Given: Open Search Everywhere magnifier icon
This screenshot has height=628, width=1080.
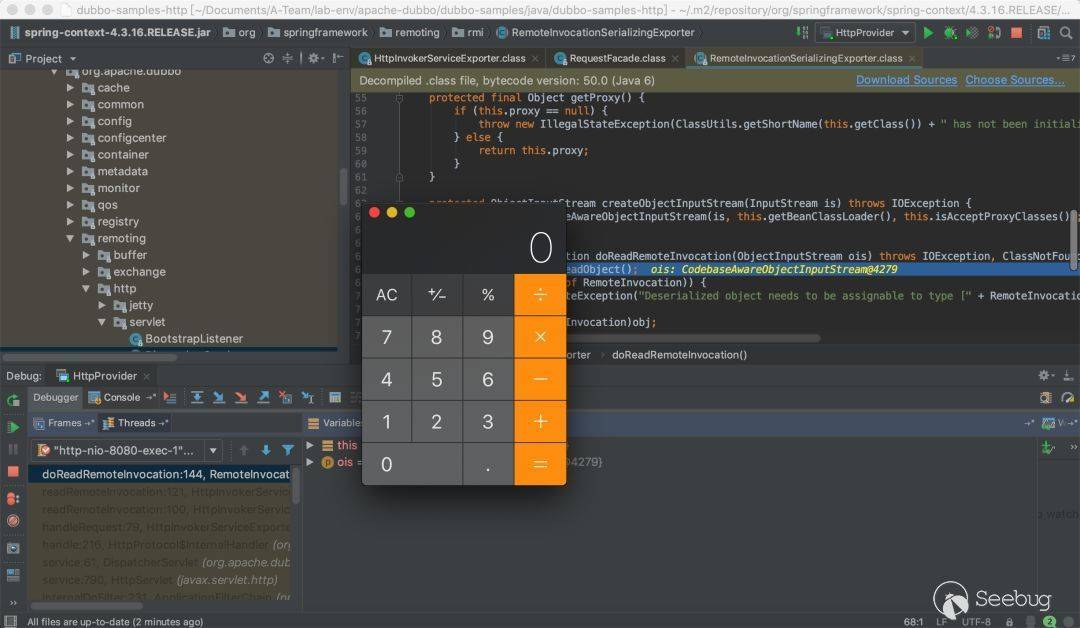Looking at the screenshot, I should [x=1067, y=33].
